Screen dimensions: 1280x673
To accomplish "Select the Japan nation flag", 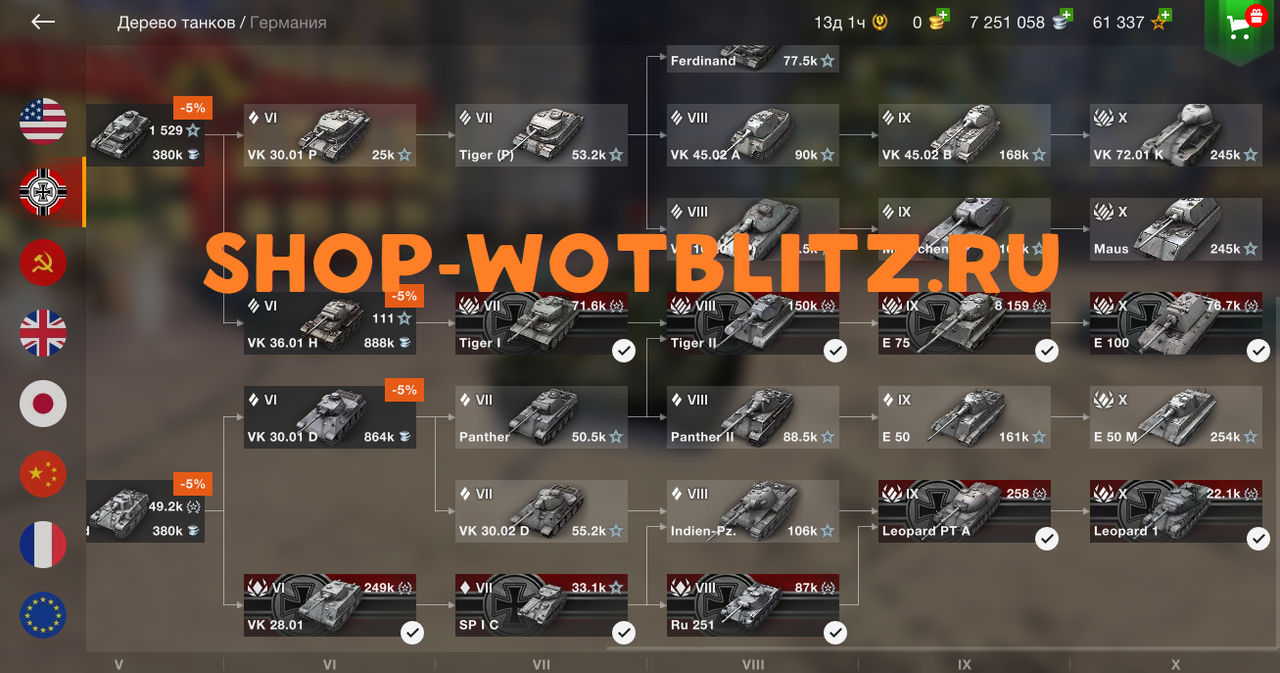I will click(43, 404).
